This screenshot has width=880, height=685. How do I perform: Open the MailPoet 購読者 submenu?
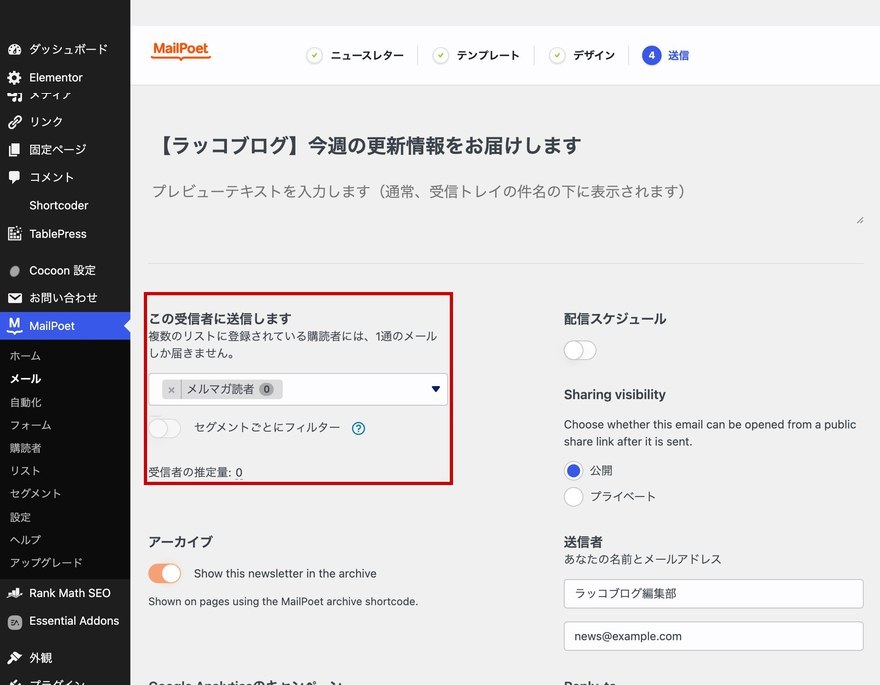coord(25,448)
